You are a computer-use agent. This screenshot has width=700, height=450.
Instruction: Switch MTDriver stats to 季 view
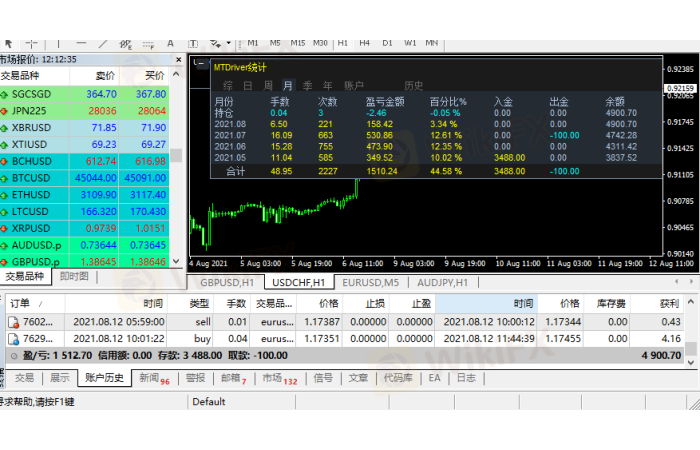[x=308, y=85]
